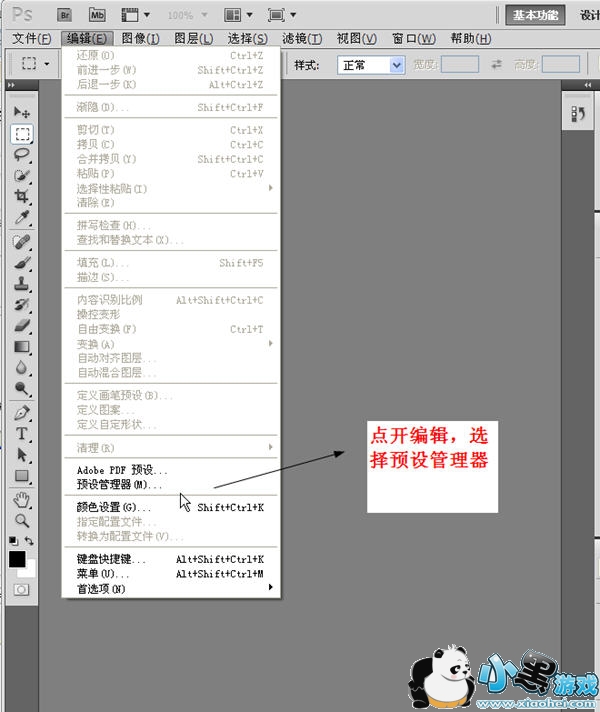Select the Brush tool
The width and height of the screenshot is (600, 712).
(21, 263)
